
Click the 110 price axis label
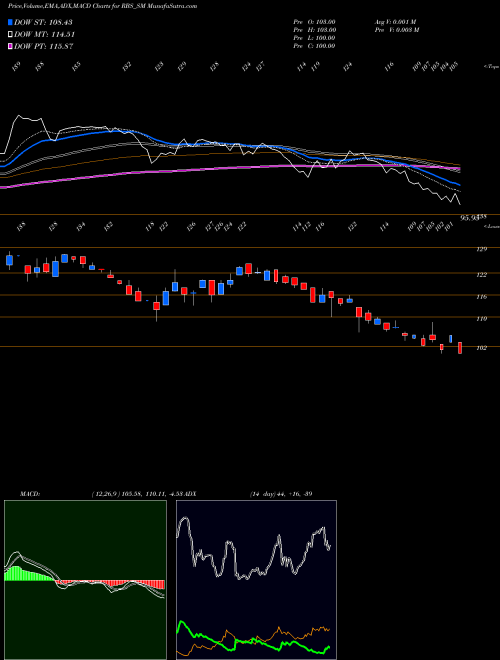tap(481, 319)
